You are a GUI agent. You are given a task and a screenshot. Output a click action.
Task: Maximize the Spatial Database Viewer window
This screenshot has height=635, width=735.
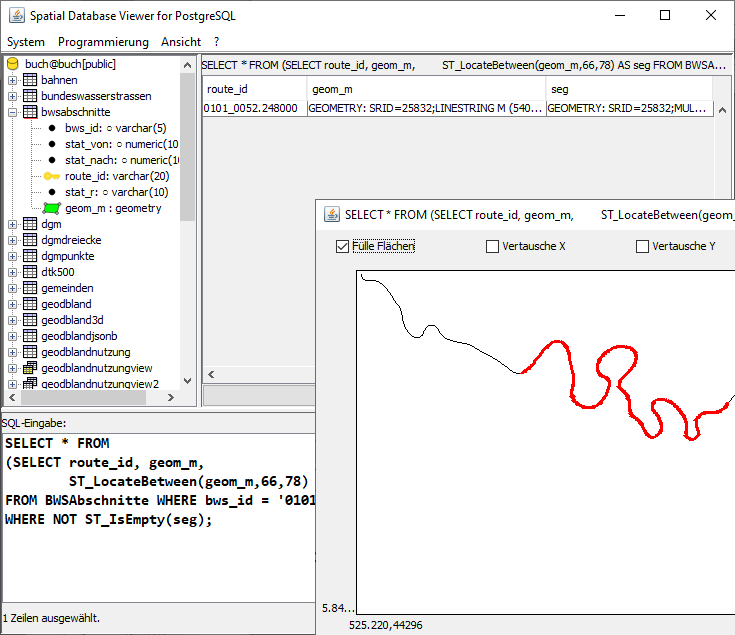pyautogui.click(x=665, y=15)
